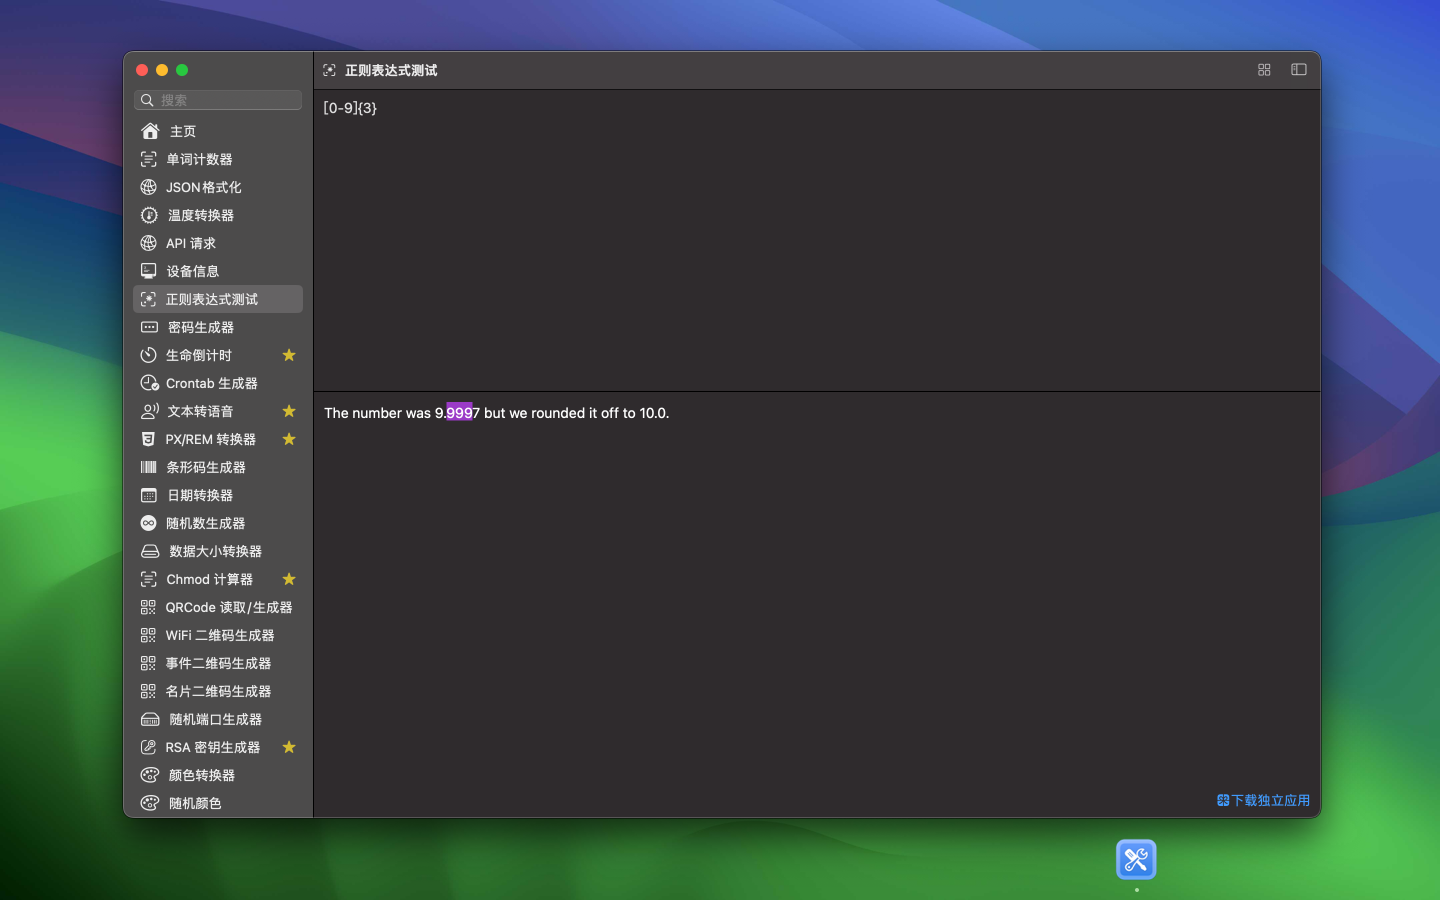Switch to the 正则表达式测试 sidebar entry
This screenshot has width=1440, height=900.
point(211,299)
